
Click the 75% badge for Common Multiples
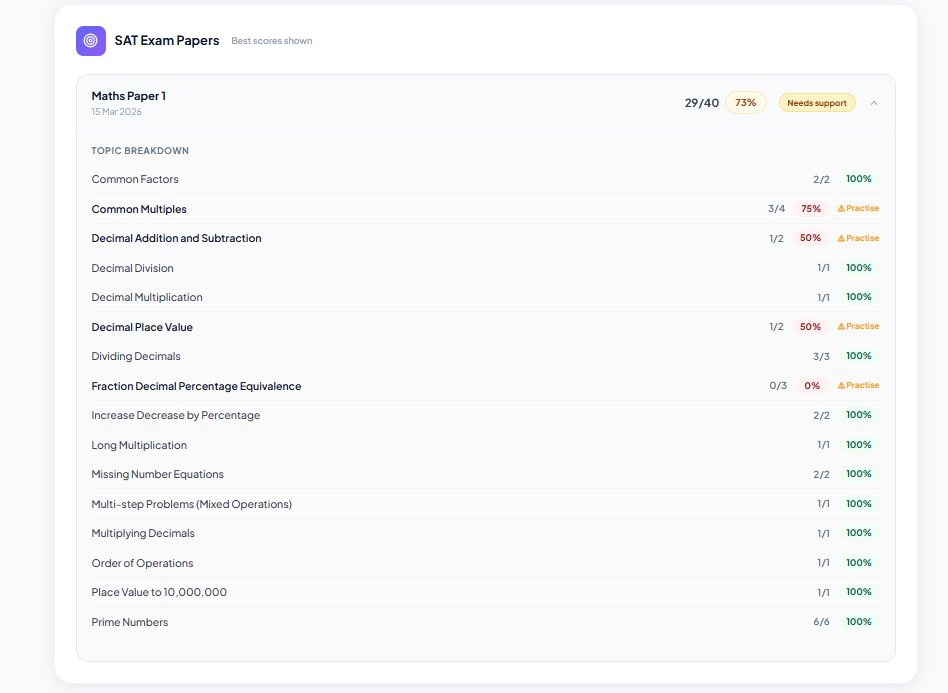click(x=810, y=209)
